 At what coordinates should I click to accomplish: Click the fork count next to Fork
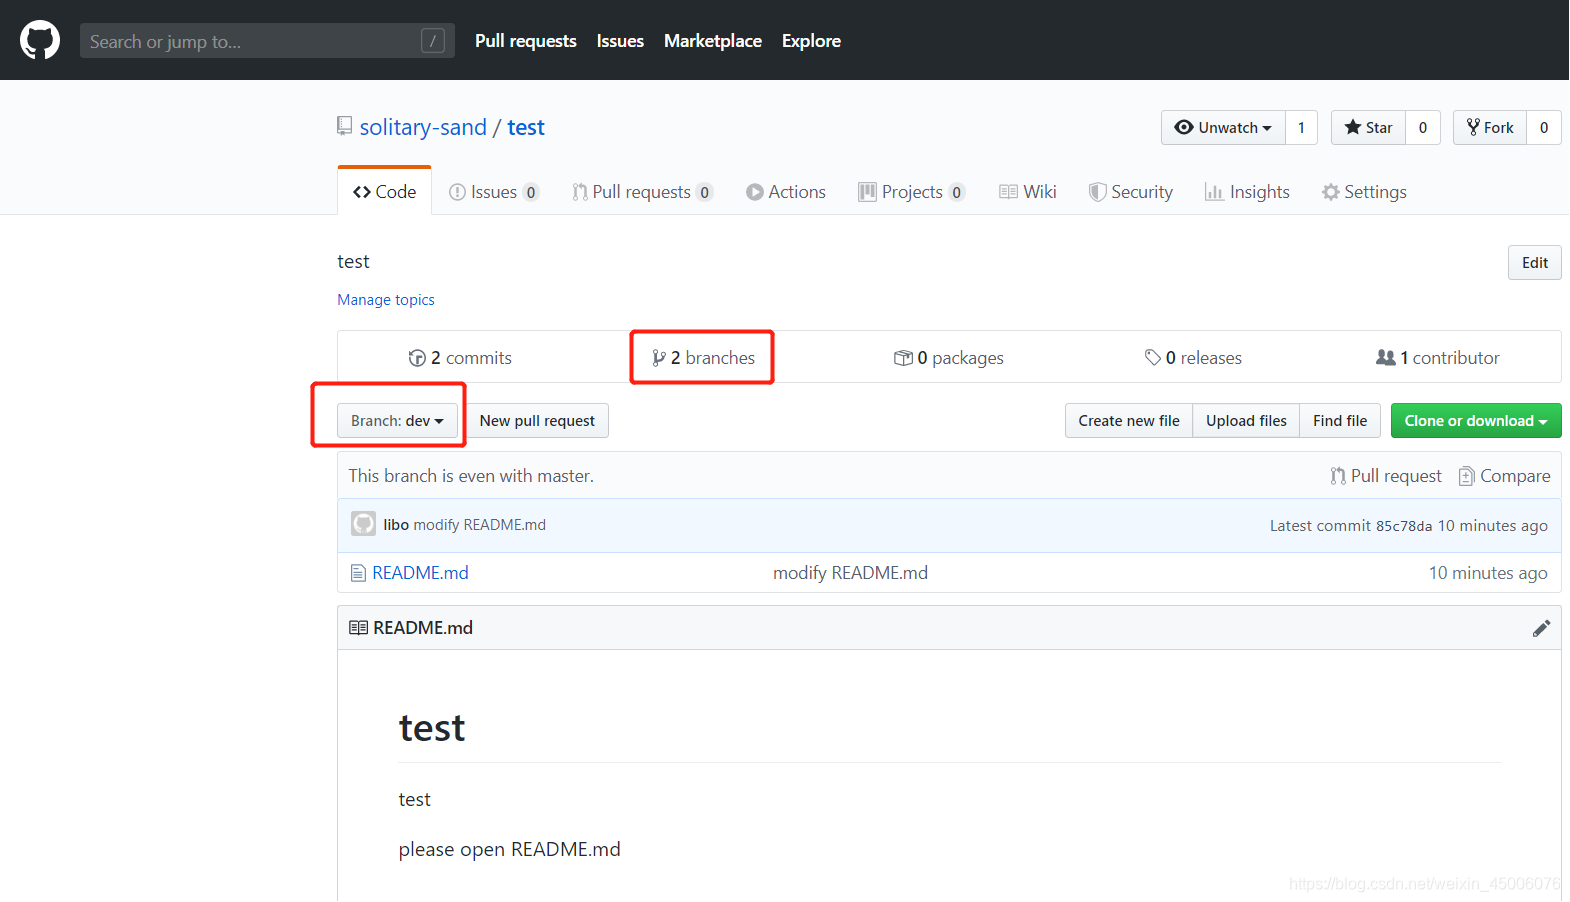pyautogui.click(x=1544, y=127)
